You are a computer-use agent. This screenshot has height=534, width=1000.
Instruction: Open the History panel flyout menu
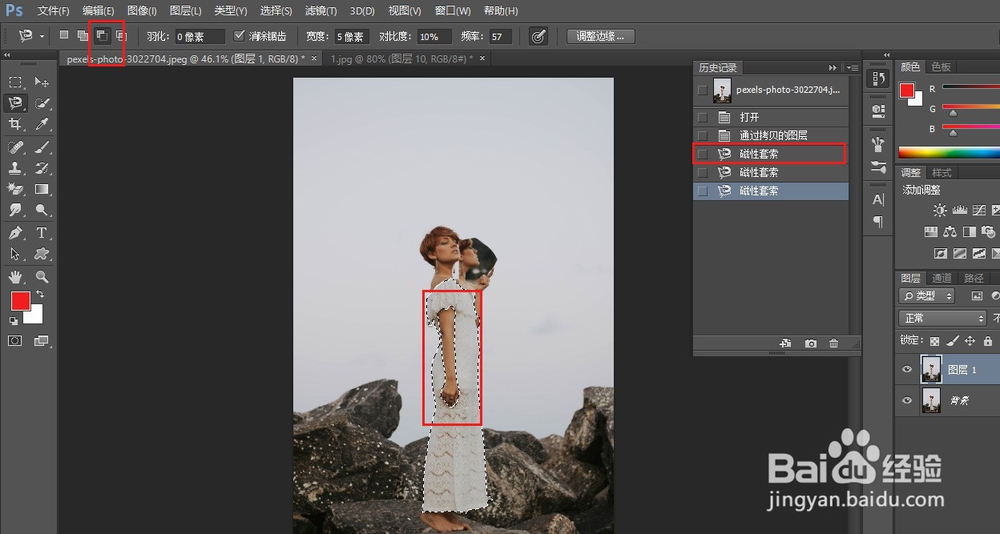point(853,68)
